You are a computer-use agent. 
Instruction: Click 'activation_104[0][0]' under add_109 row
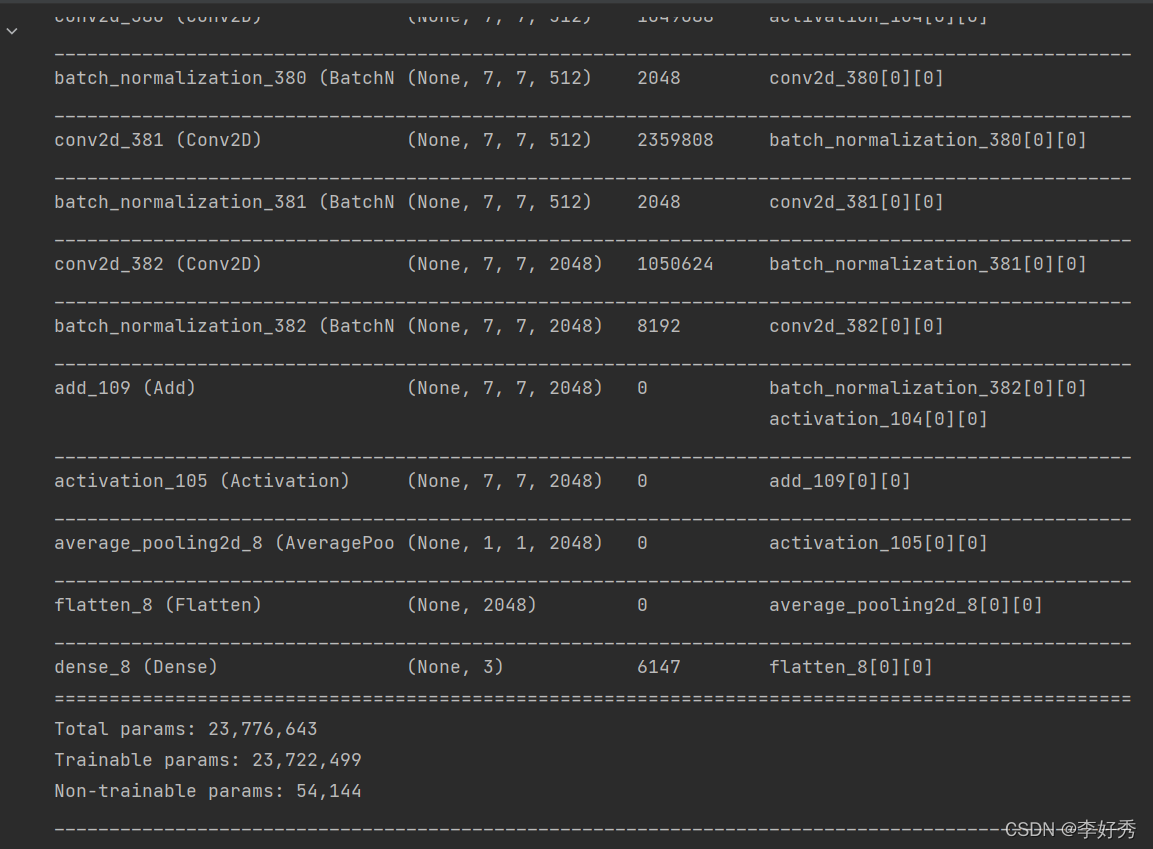click(x=878, y=419)
